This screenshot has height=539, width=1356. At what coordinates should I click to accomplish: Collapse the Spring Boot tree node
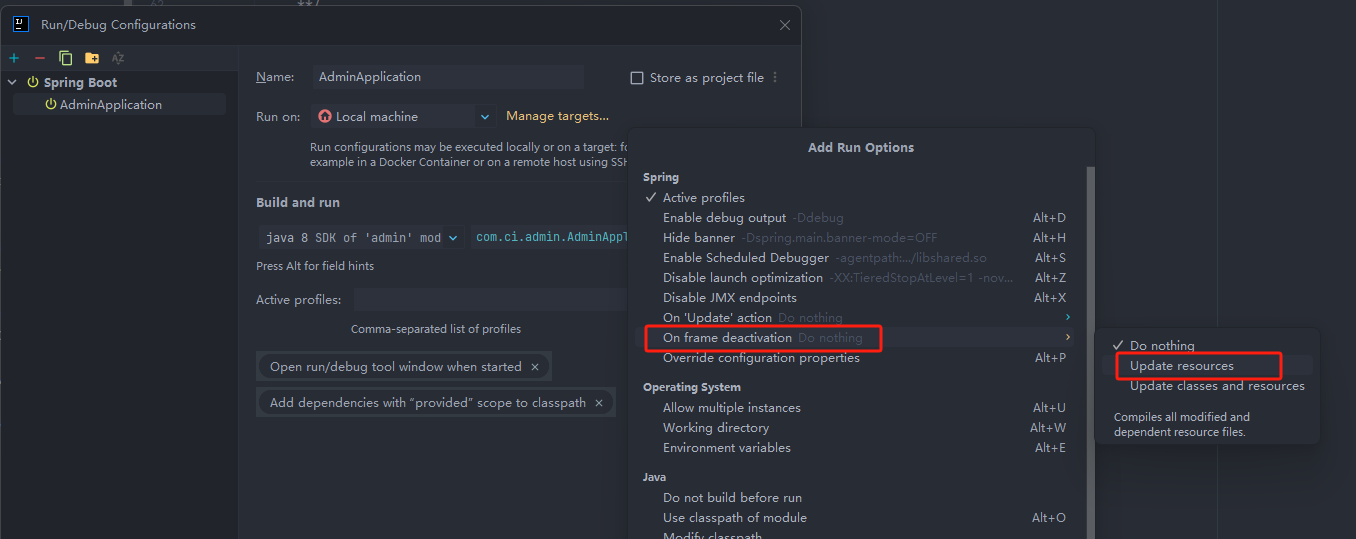(x=12, y=83)
